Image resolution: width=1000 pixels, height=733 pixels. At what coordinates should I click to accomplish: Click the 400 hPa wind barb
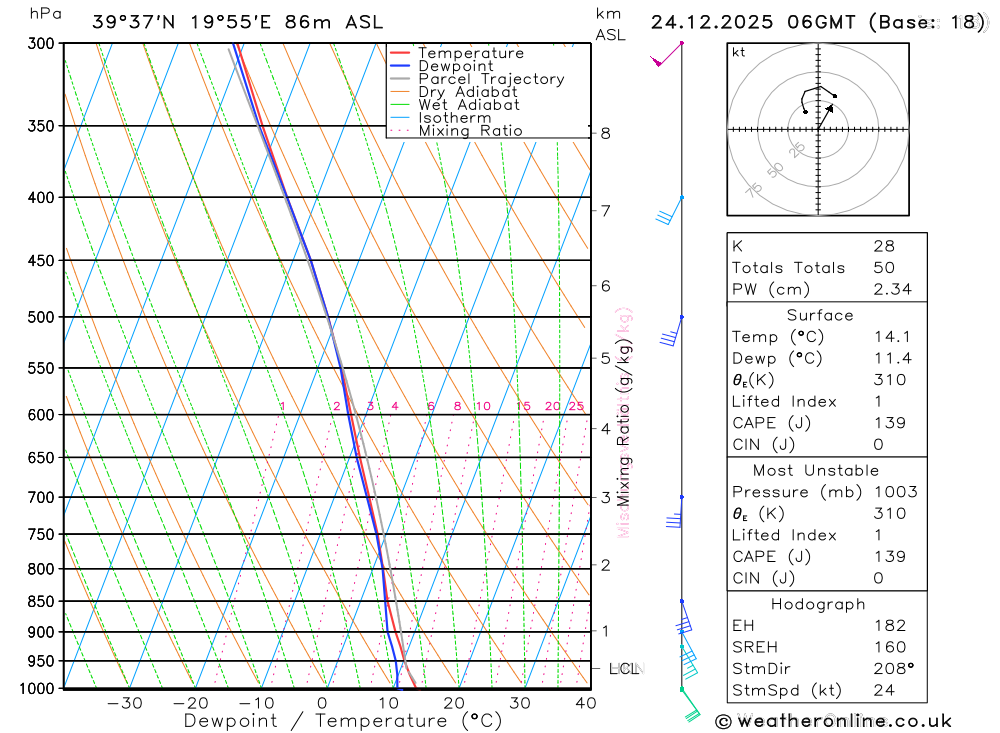point(670,211)
